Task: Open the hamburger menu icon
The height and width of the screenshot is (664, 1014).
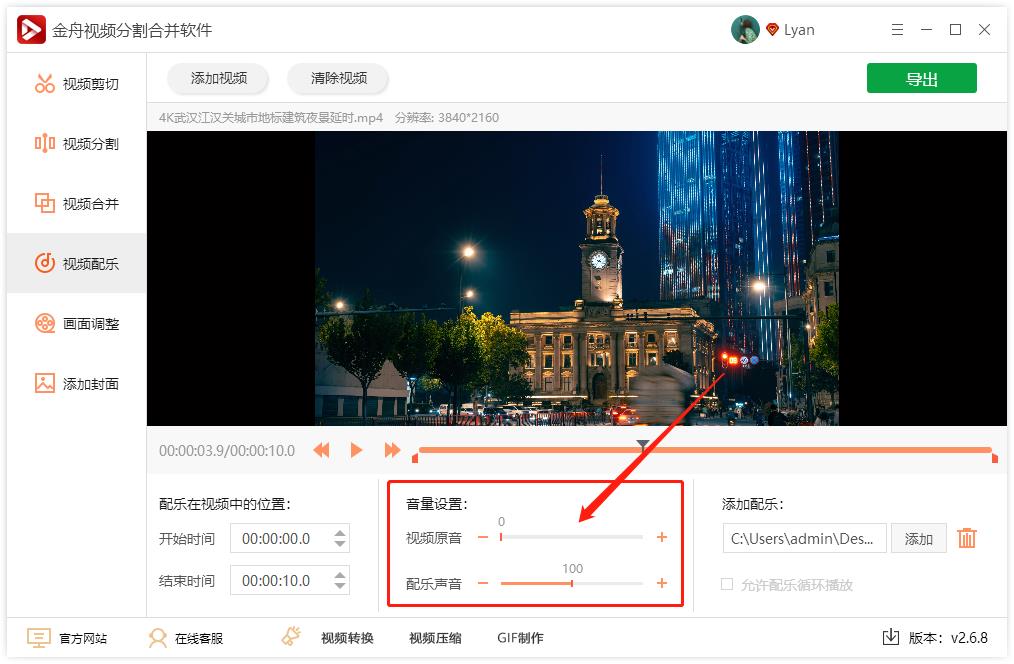Action: [x=897, y=30]
